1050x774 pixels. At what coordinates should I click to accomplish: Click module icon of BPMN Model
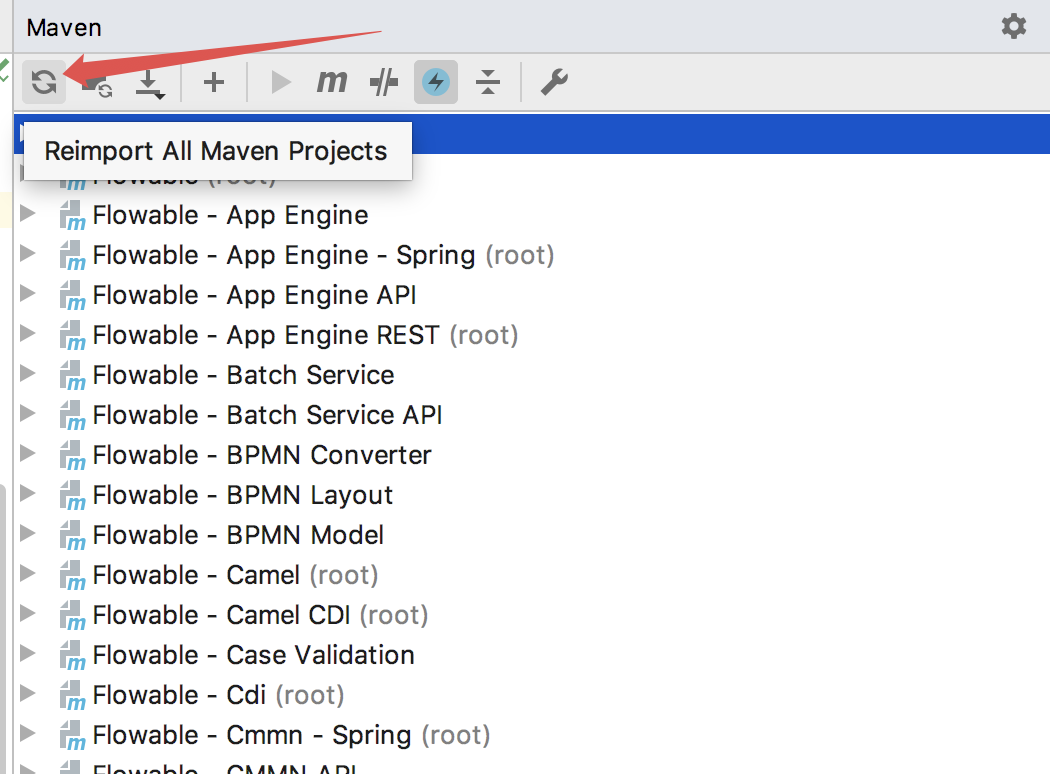click(72, 536)
